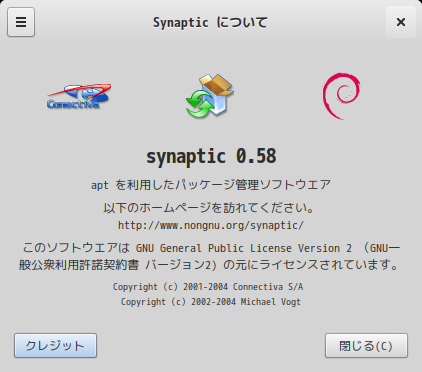The height and width of the screenshot is (372, 422).
Task: Click the 'Copyright (c) 2001-2004 Connectiva S/A' line
Action: tap(208, 287)
